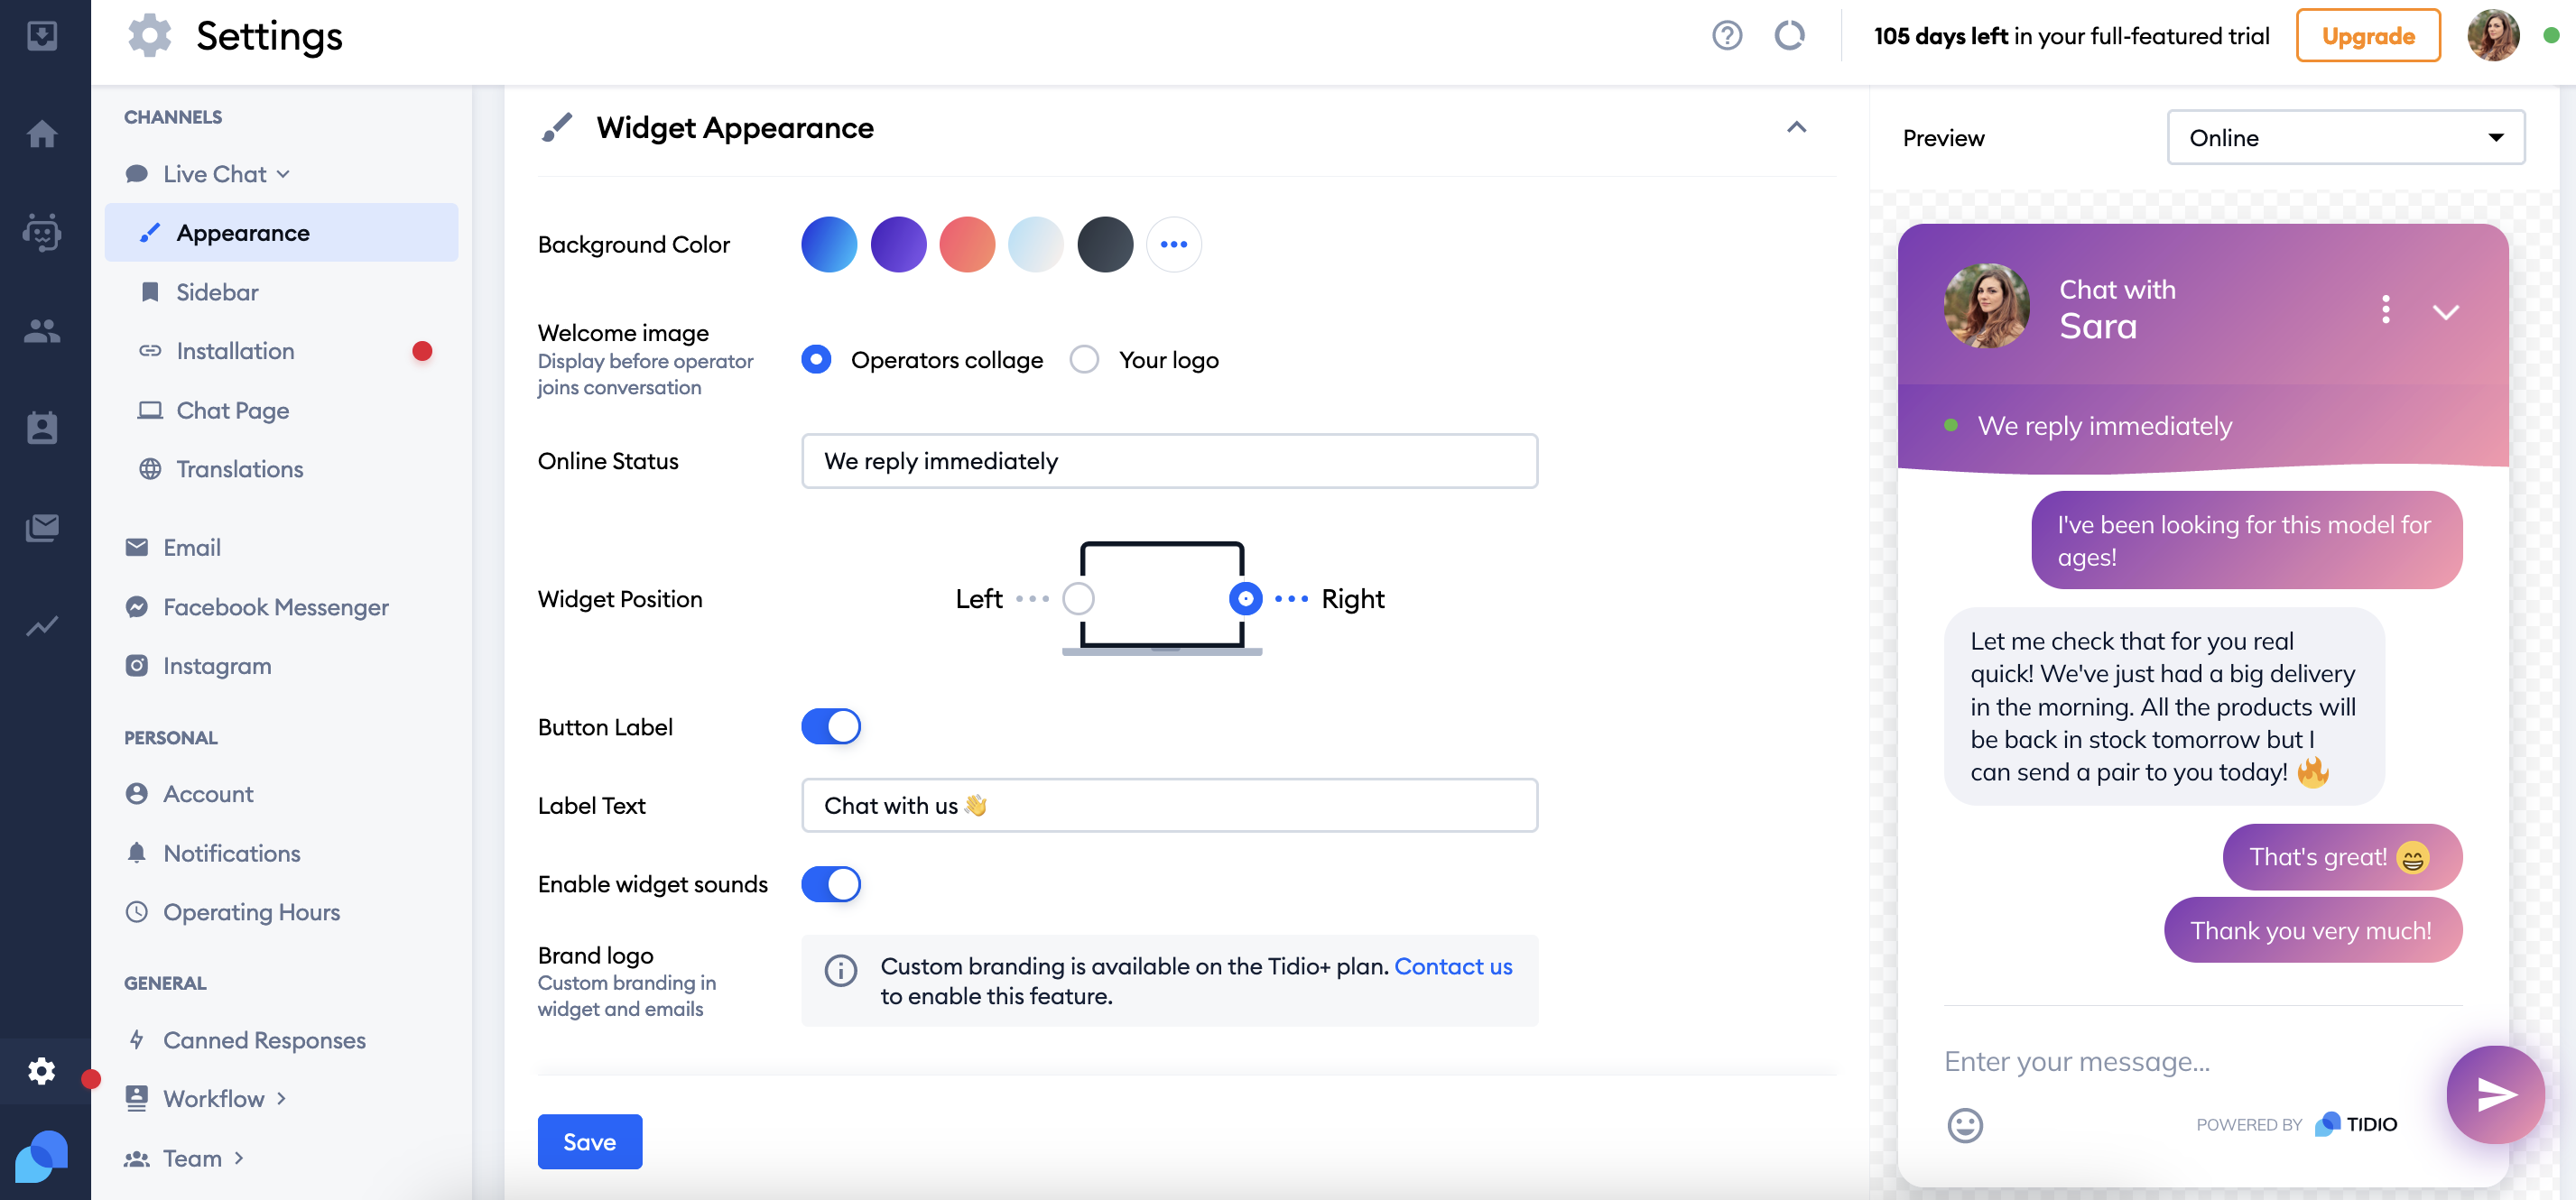Click the Workflow icon in sidebar
2576x1200 pixels.
pos(136,1098)
